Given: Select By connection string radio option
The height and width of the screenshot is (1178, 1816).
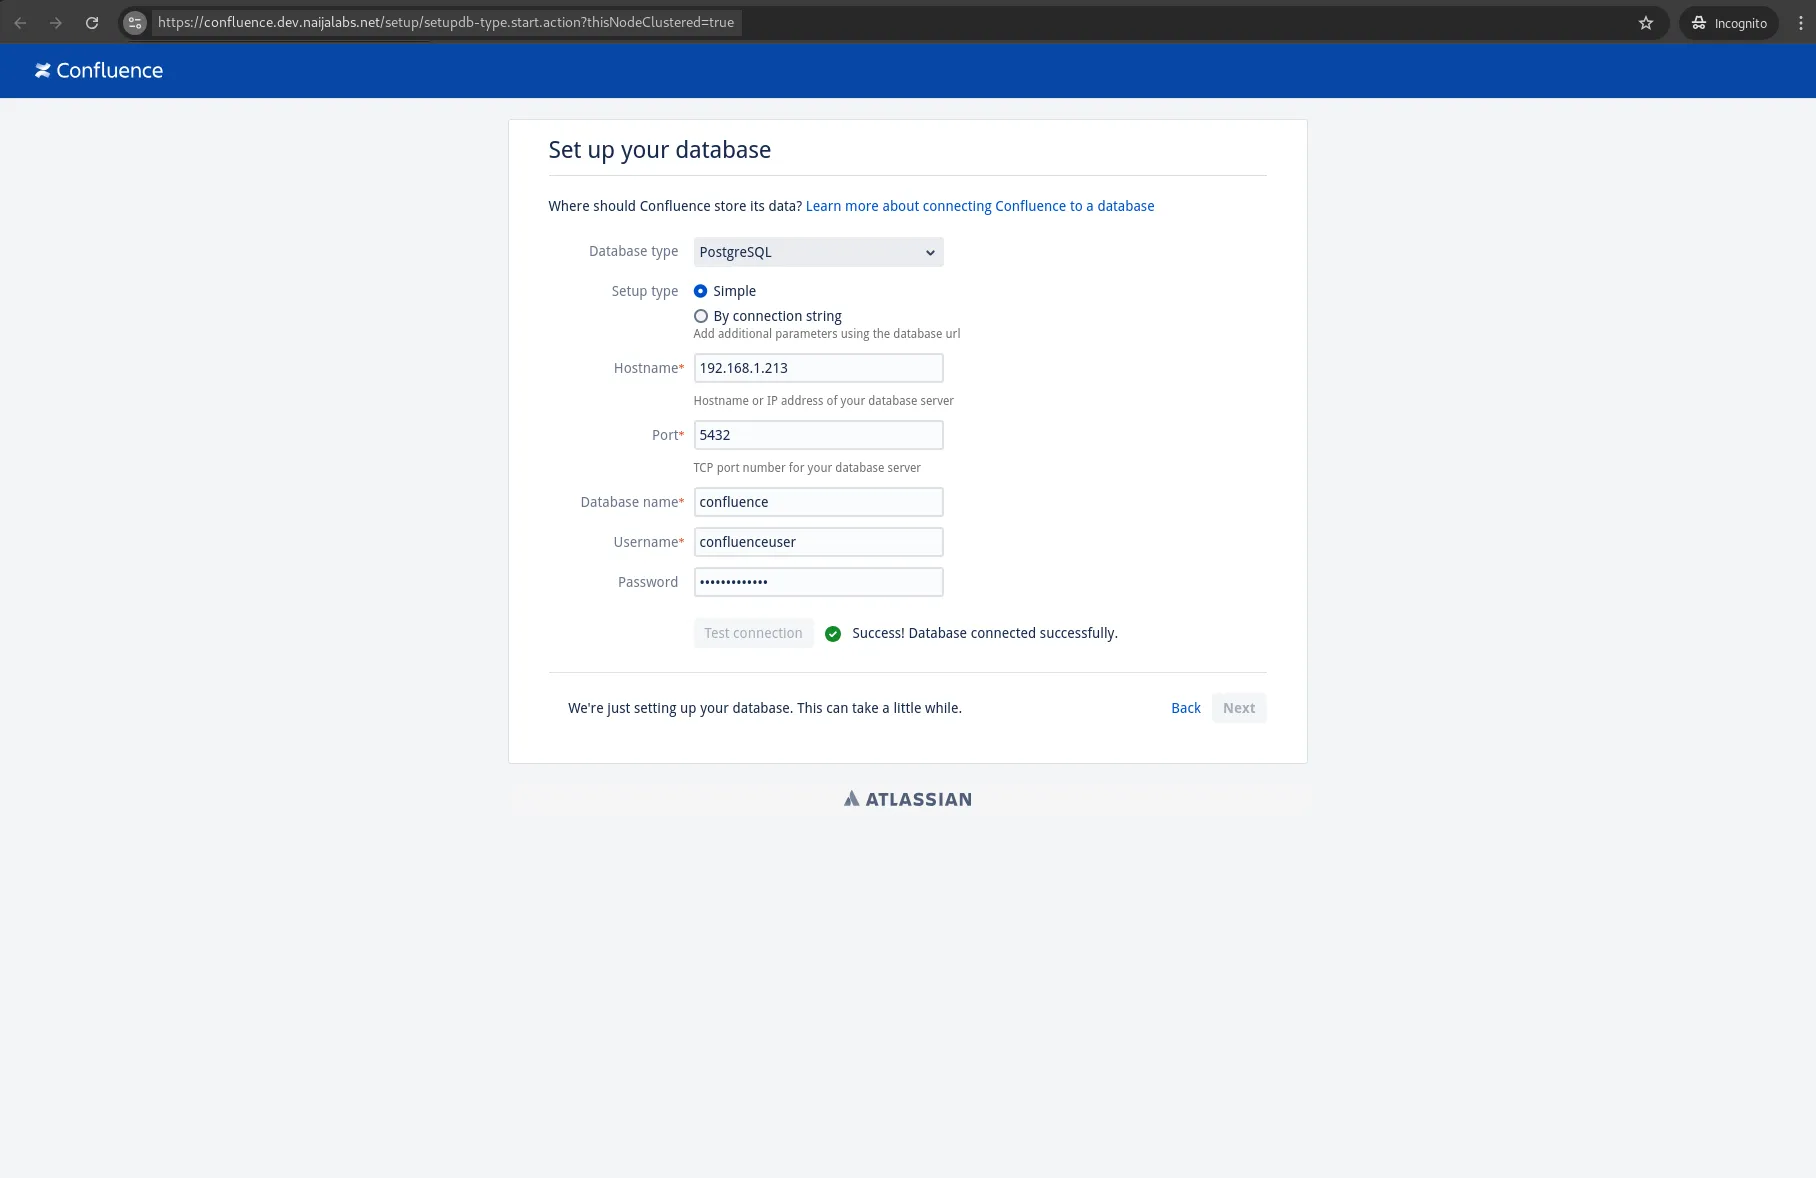Looking at the screenshot, I should pos(700,316).
